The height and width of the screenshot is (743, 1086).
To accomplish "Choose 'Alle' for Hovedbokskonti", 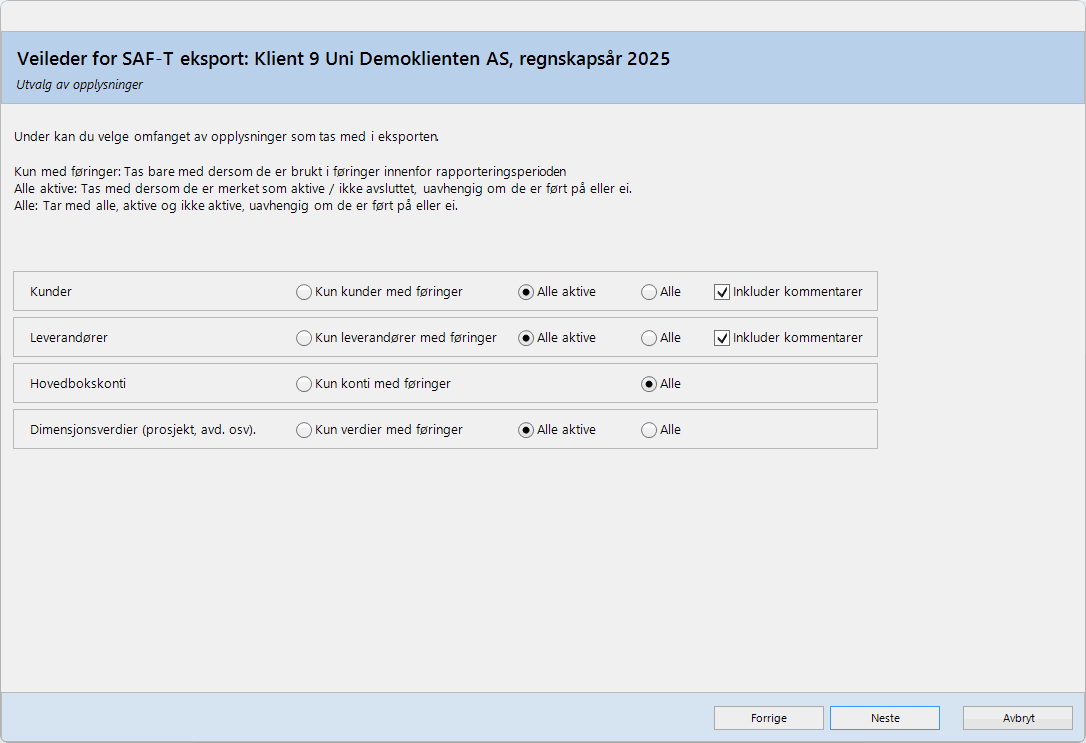I will click(x=649, y=384).
